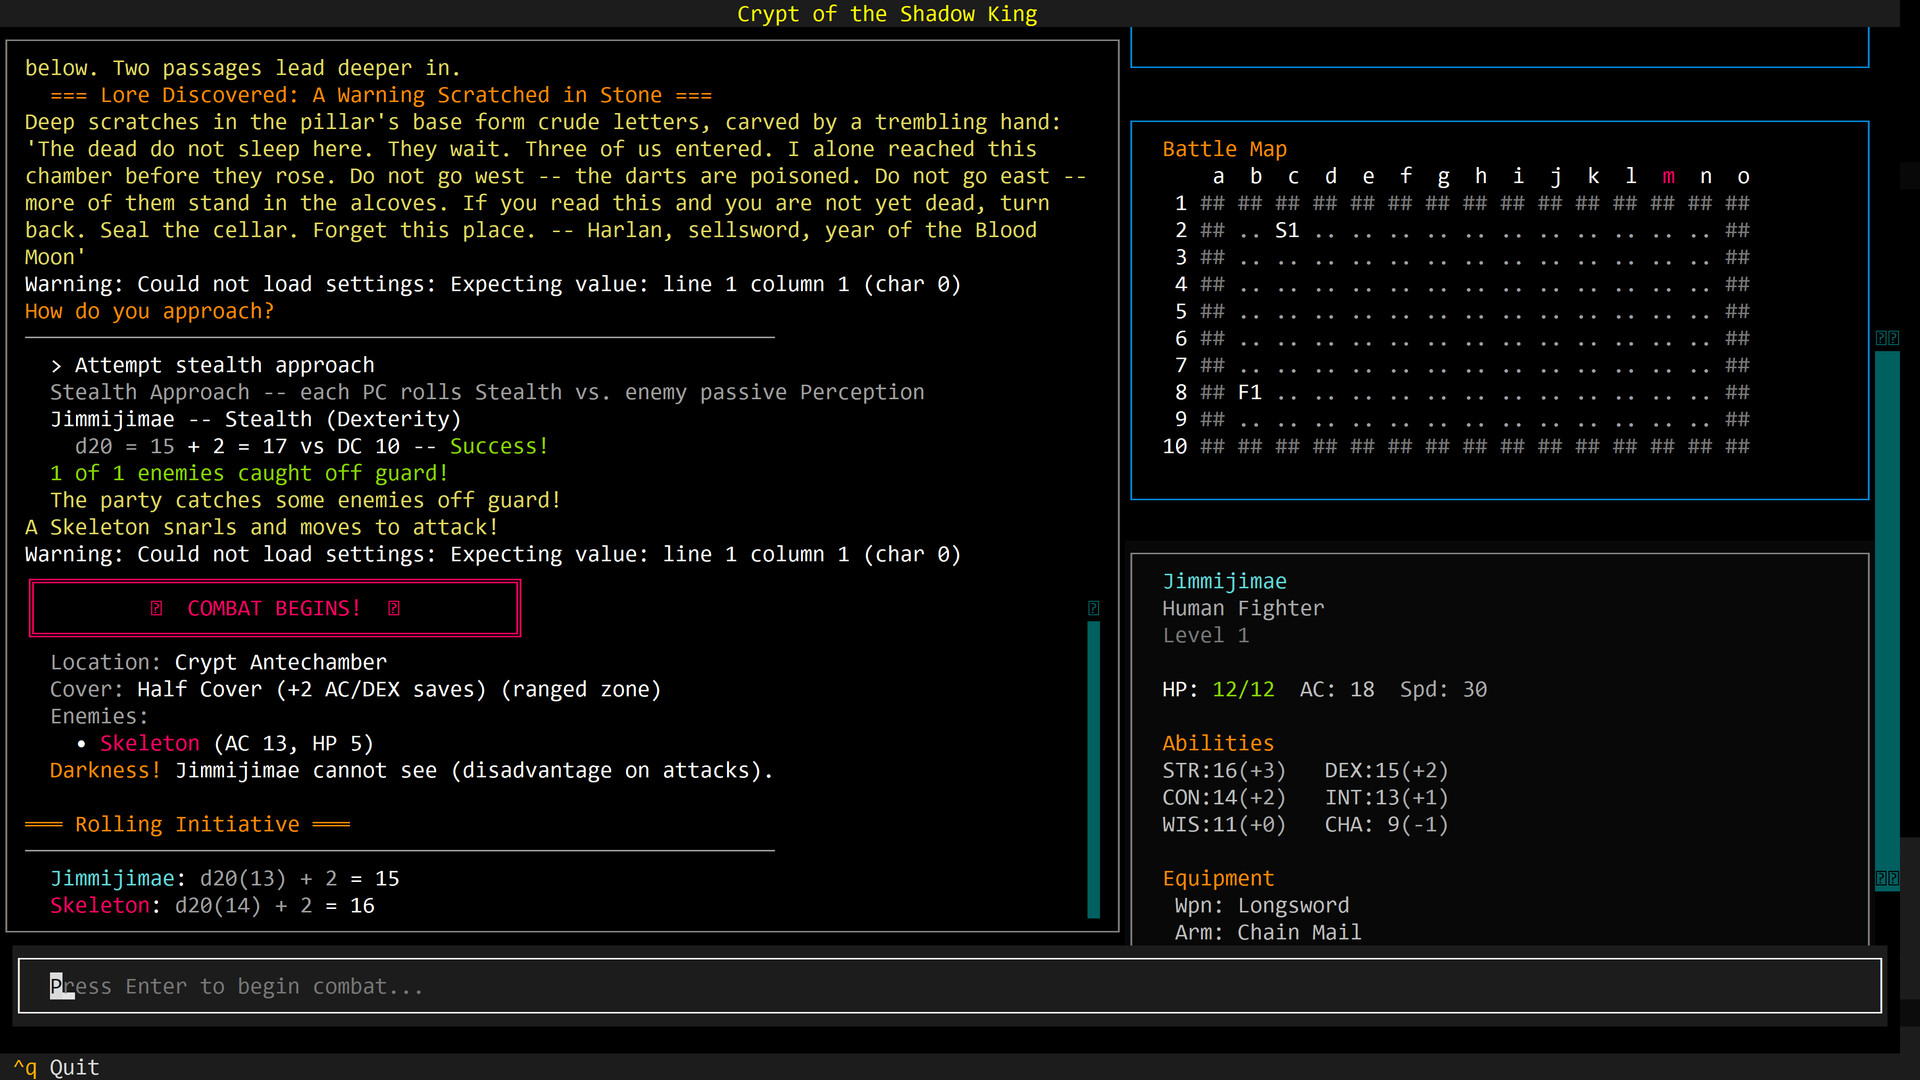Select the highlighted column m label on the map

[1668, 176]
